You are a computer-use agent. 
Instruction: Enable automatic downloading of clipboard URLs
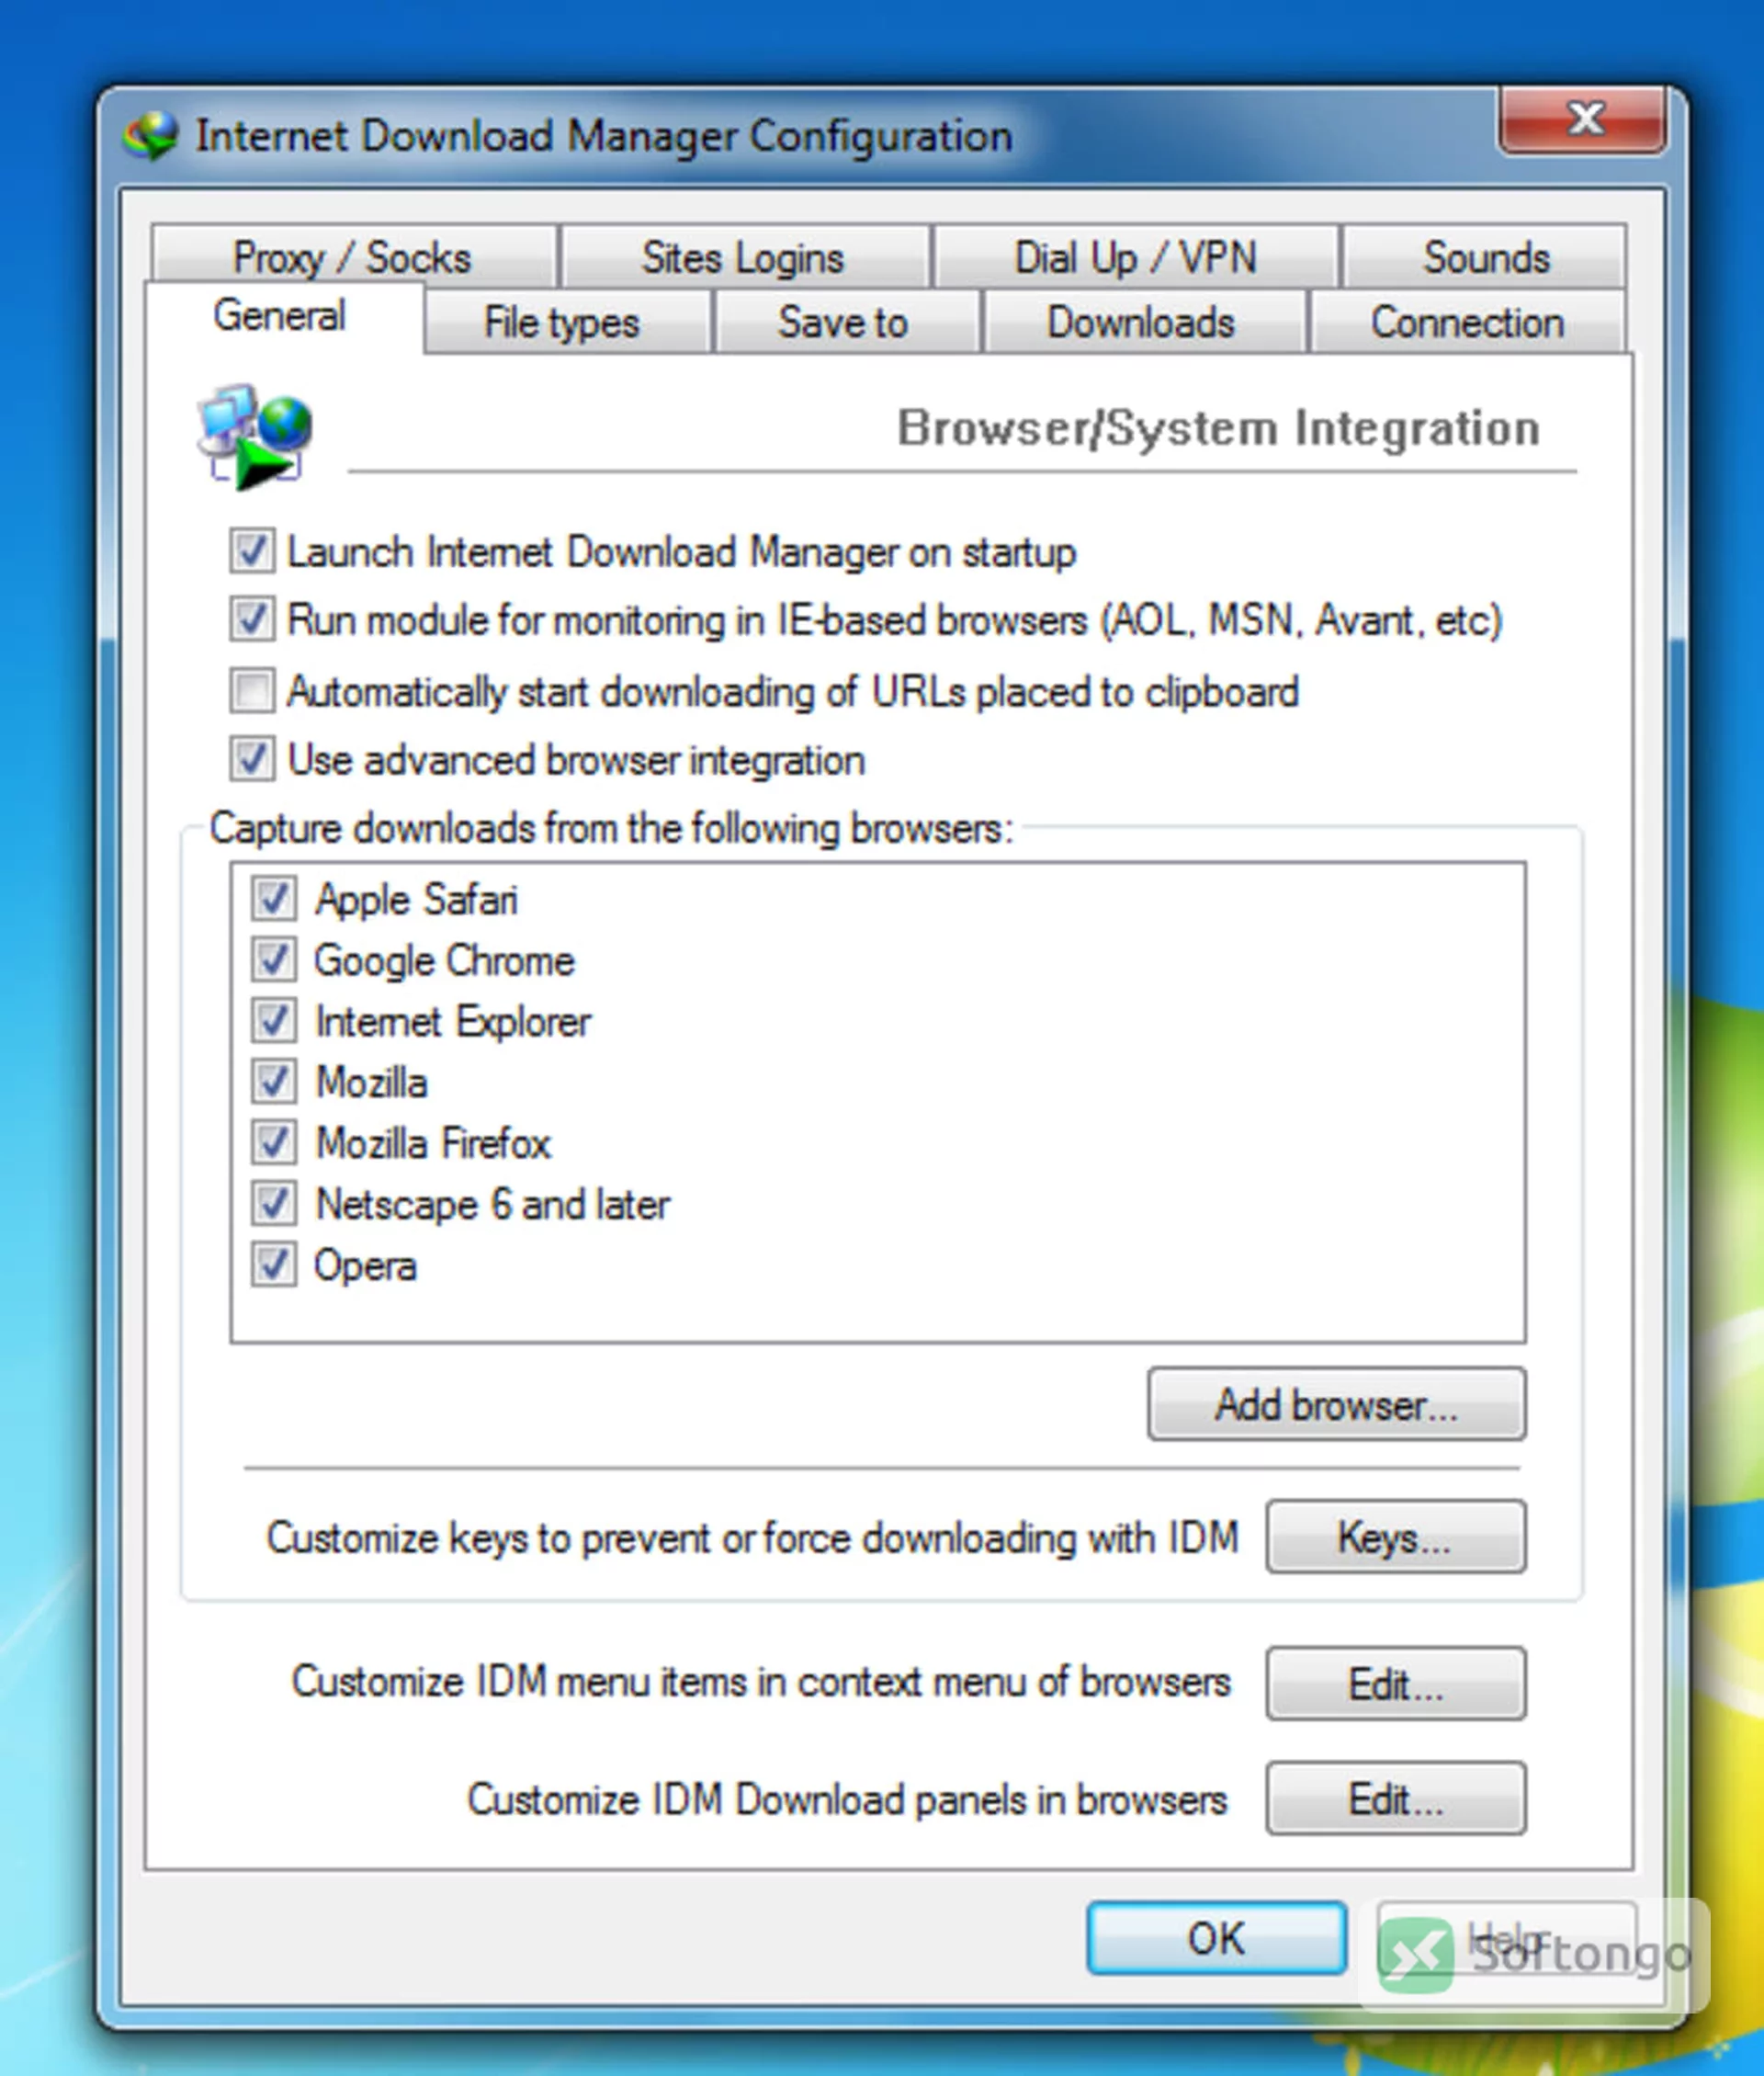tap(252, 690)
